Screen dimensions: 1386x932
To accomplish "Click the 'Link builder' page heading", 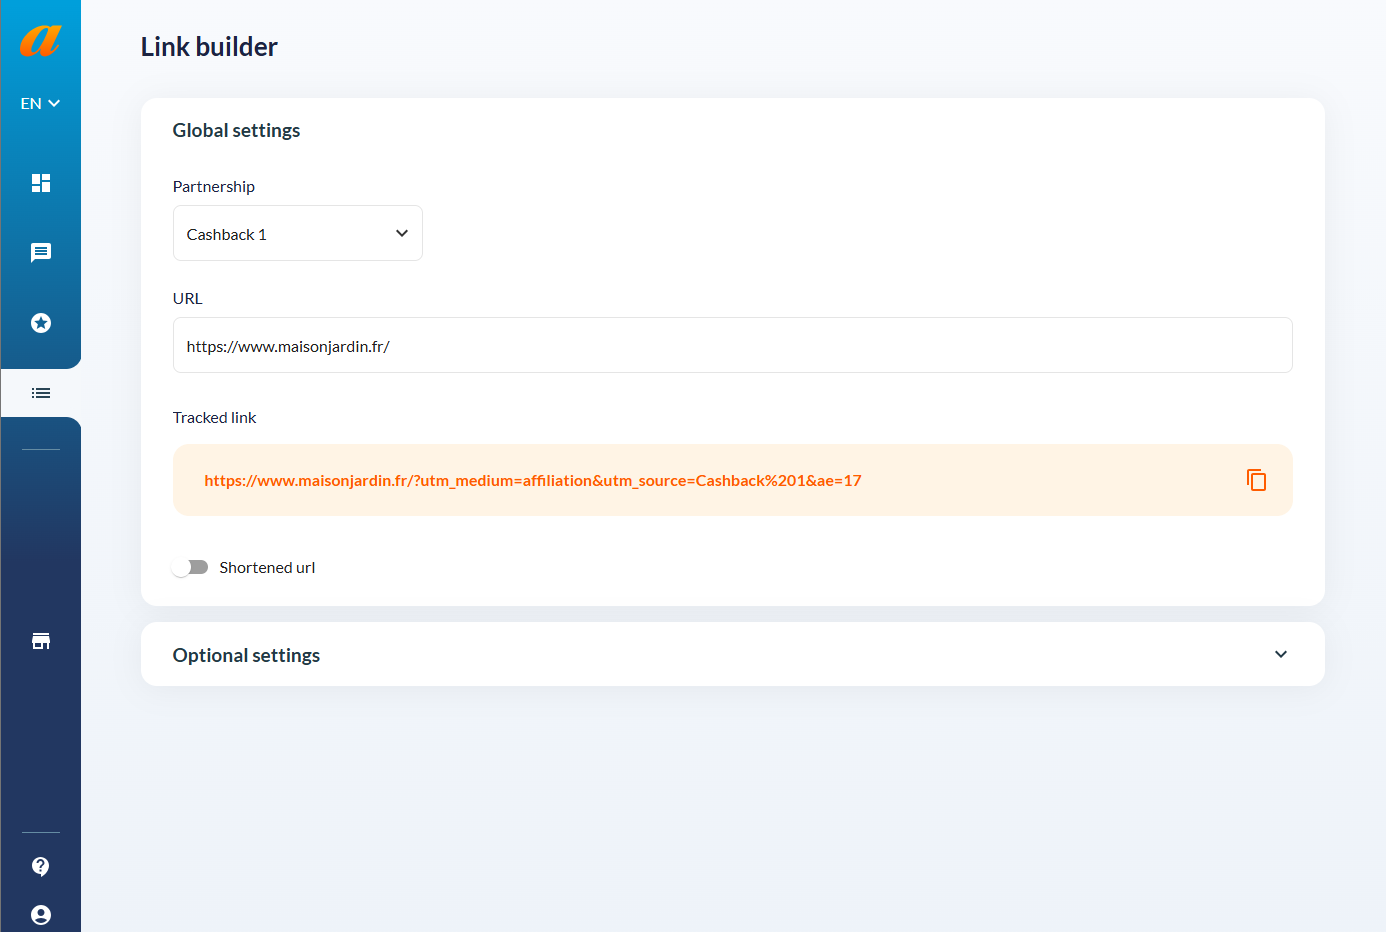I will coord(209,47).
